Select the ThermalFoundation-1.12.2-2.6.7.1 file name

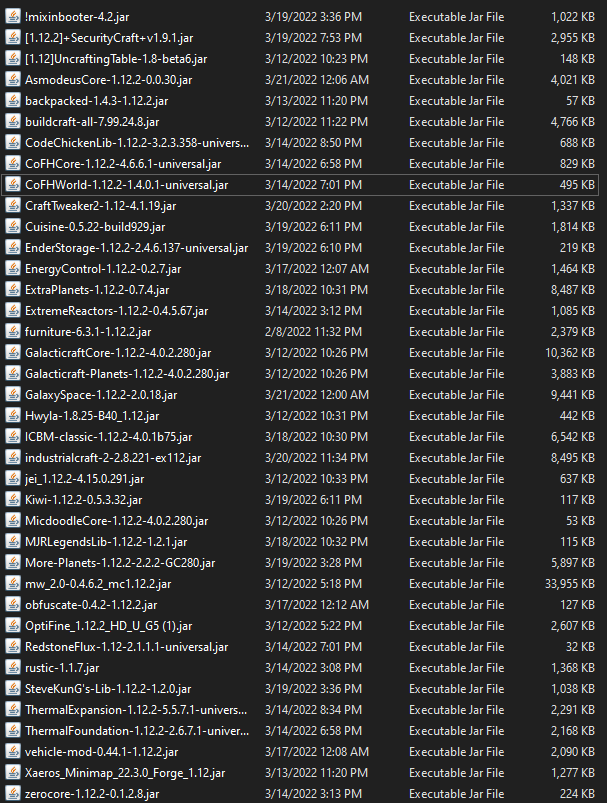(x=137, y=731)
